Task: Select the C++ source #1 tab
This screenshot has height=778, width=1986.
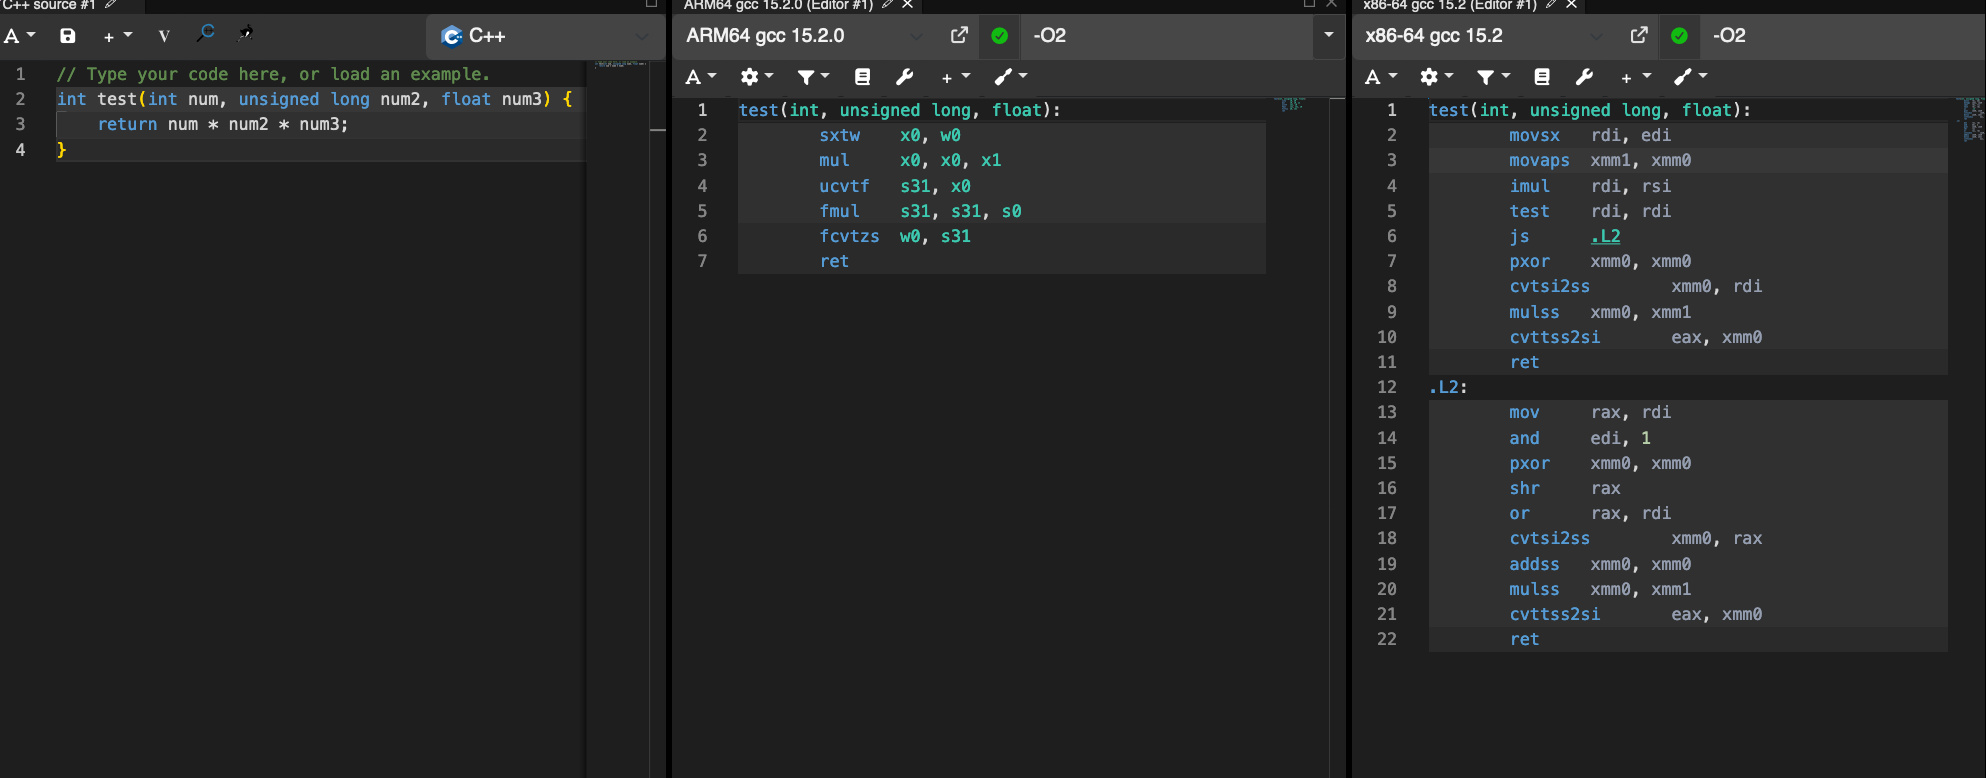Action: point(50,5)
